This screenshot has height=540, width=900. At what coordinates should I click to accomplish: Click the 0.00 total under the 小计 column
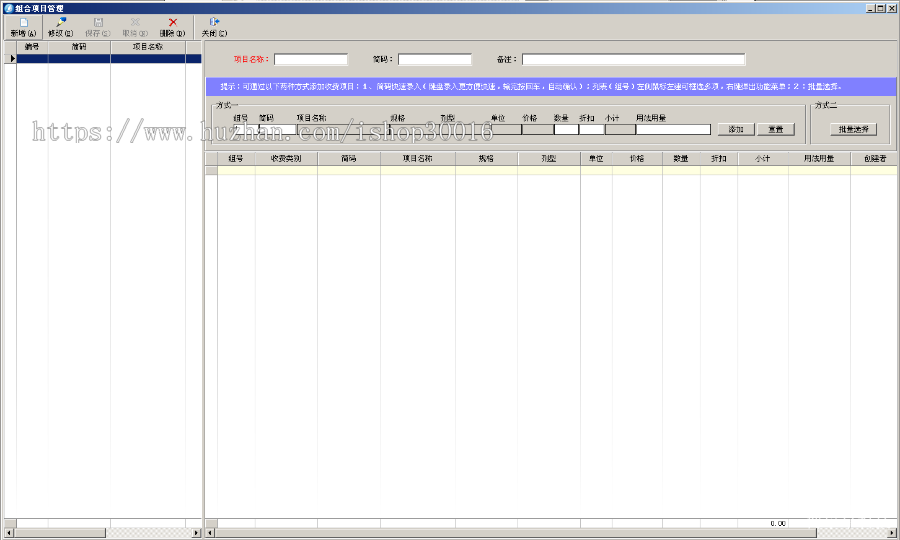(x=778, y=523)
